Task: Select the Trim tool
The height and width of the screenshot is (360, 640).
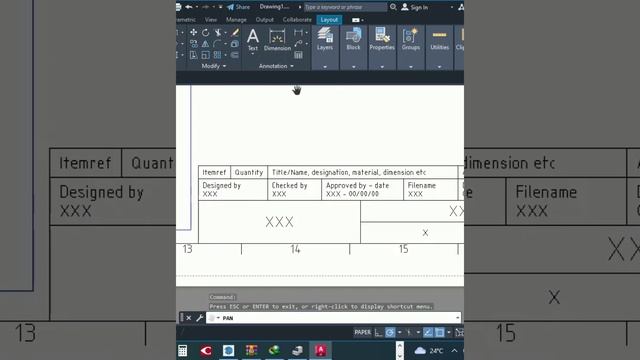Action: click(x=218, y=32)
